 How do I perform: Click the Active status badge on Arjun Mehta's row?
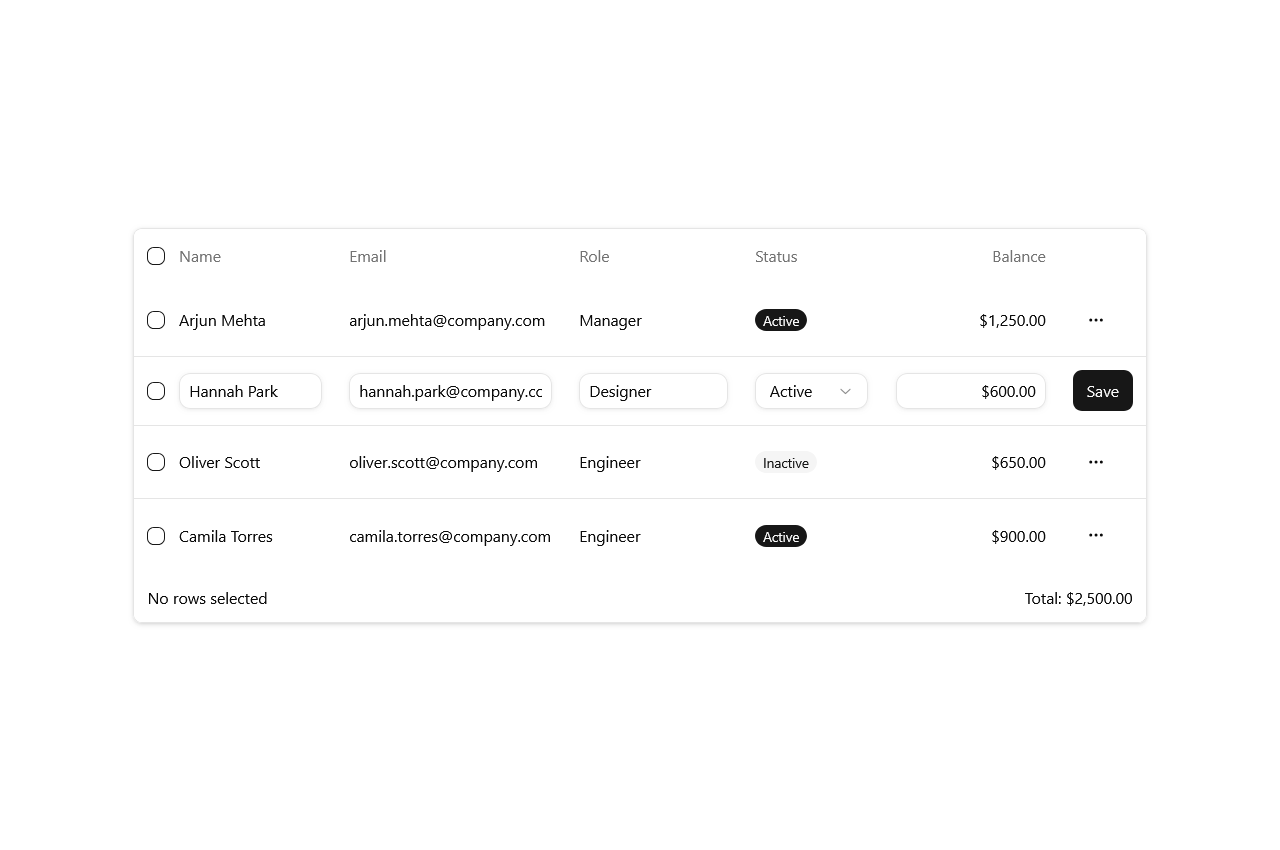tap(781, 320)
